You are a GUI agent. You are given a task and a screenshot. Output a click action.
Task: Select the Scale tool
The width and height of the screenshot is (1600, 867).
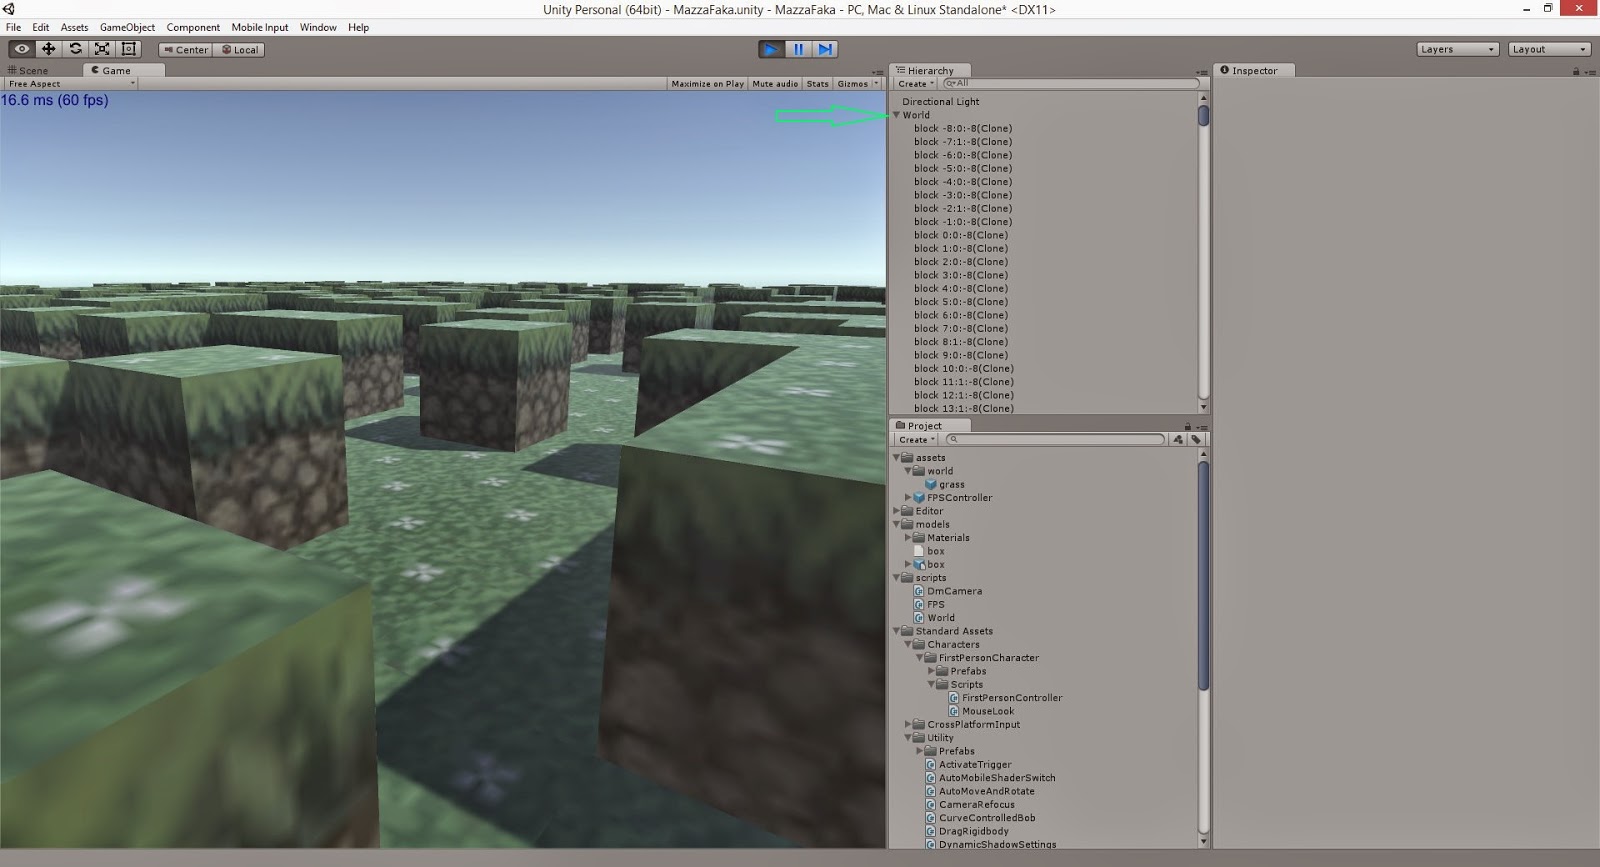click(x=102, y=49)
